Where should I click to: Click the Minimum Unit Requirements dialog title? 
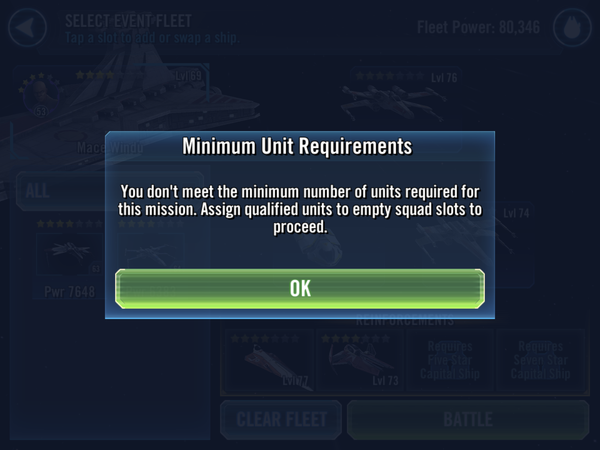pyautogui.click(x=297, y=147)
